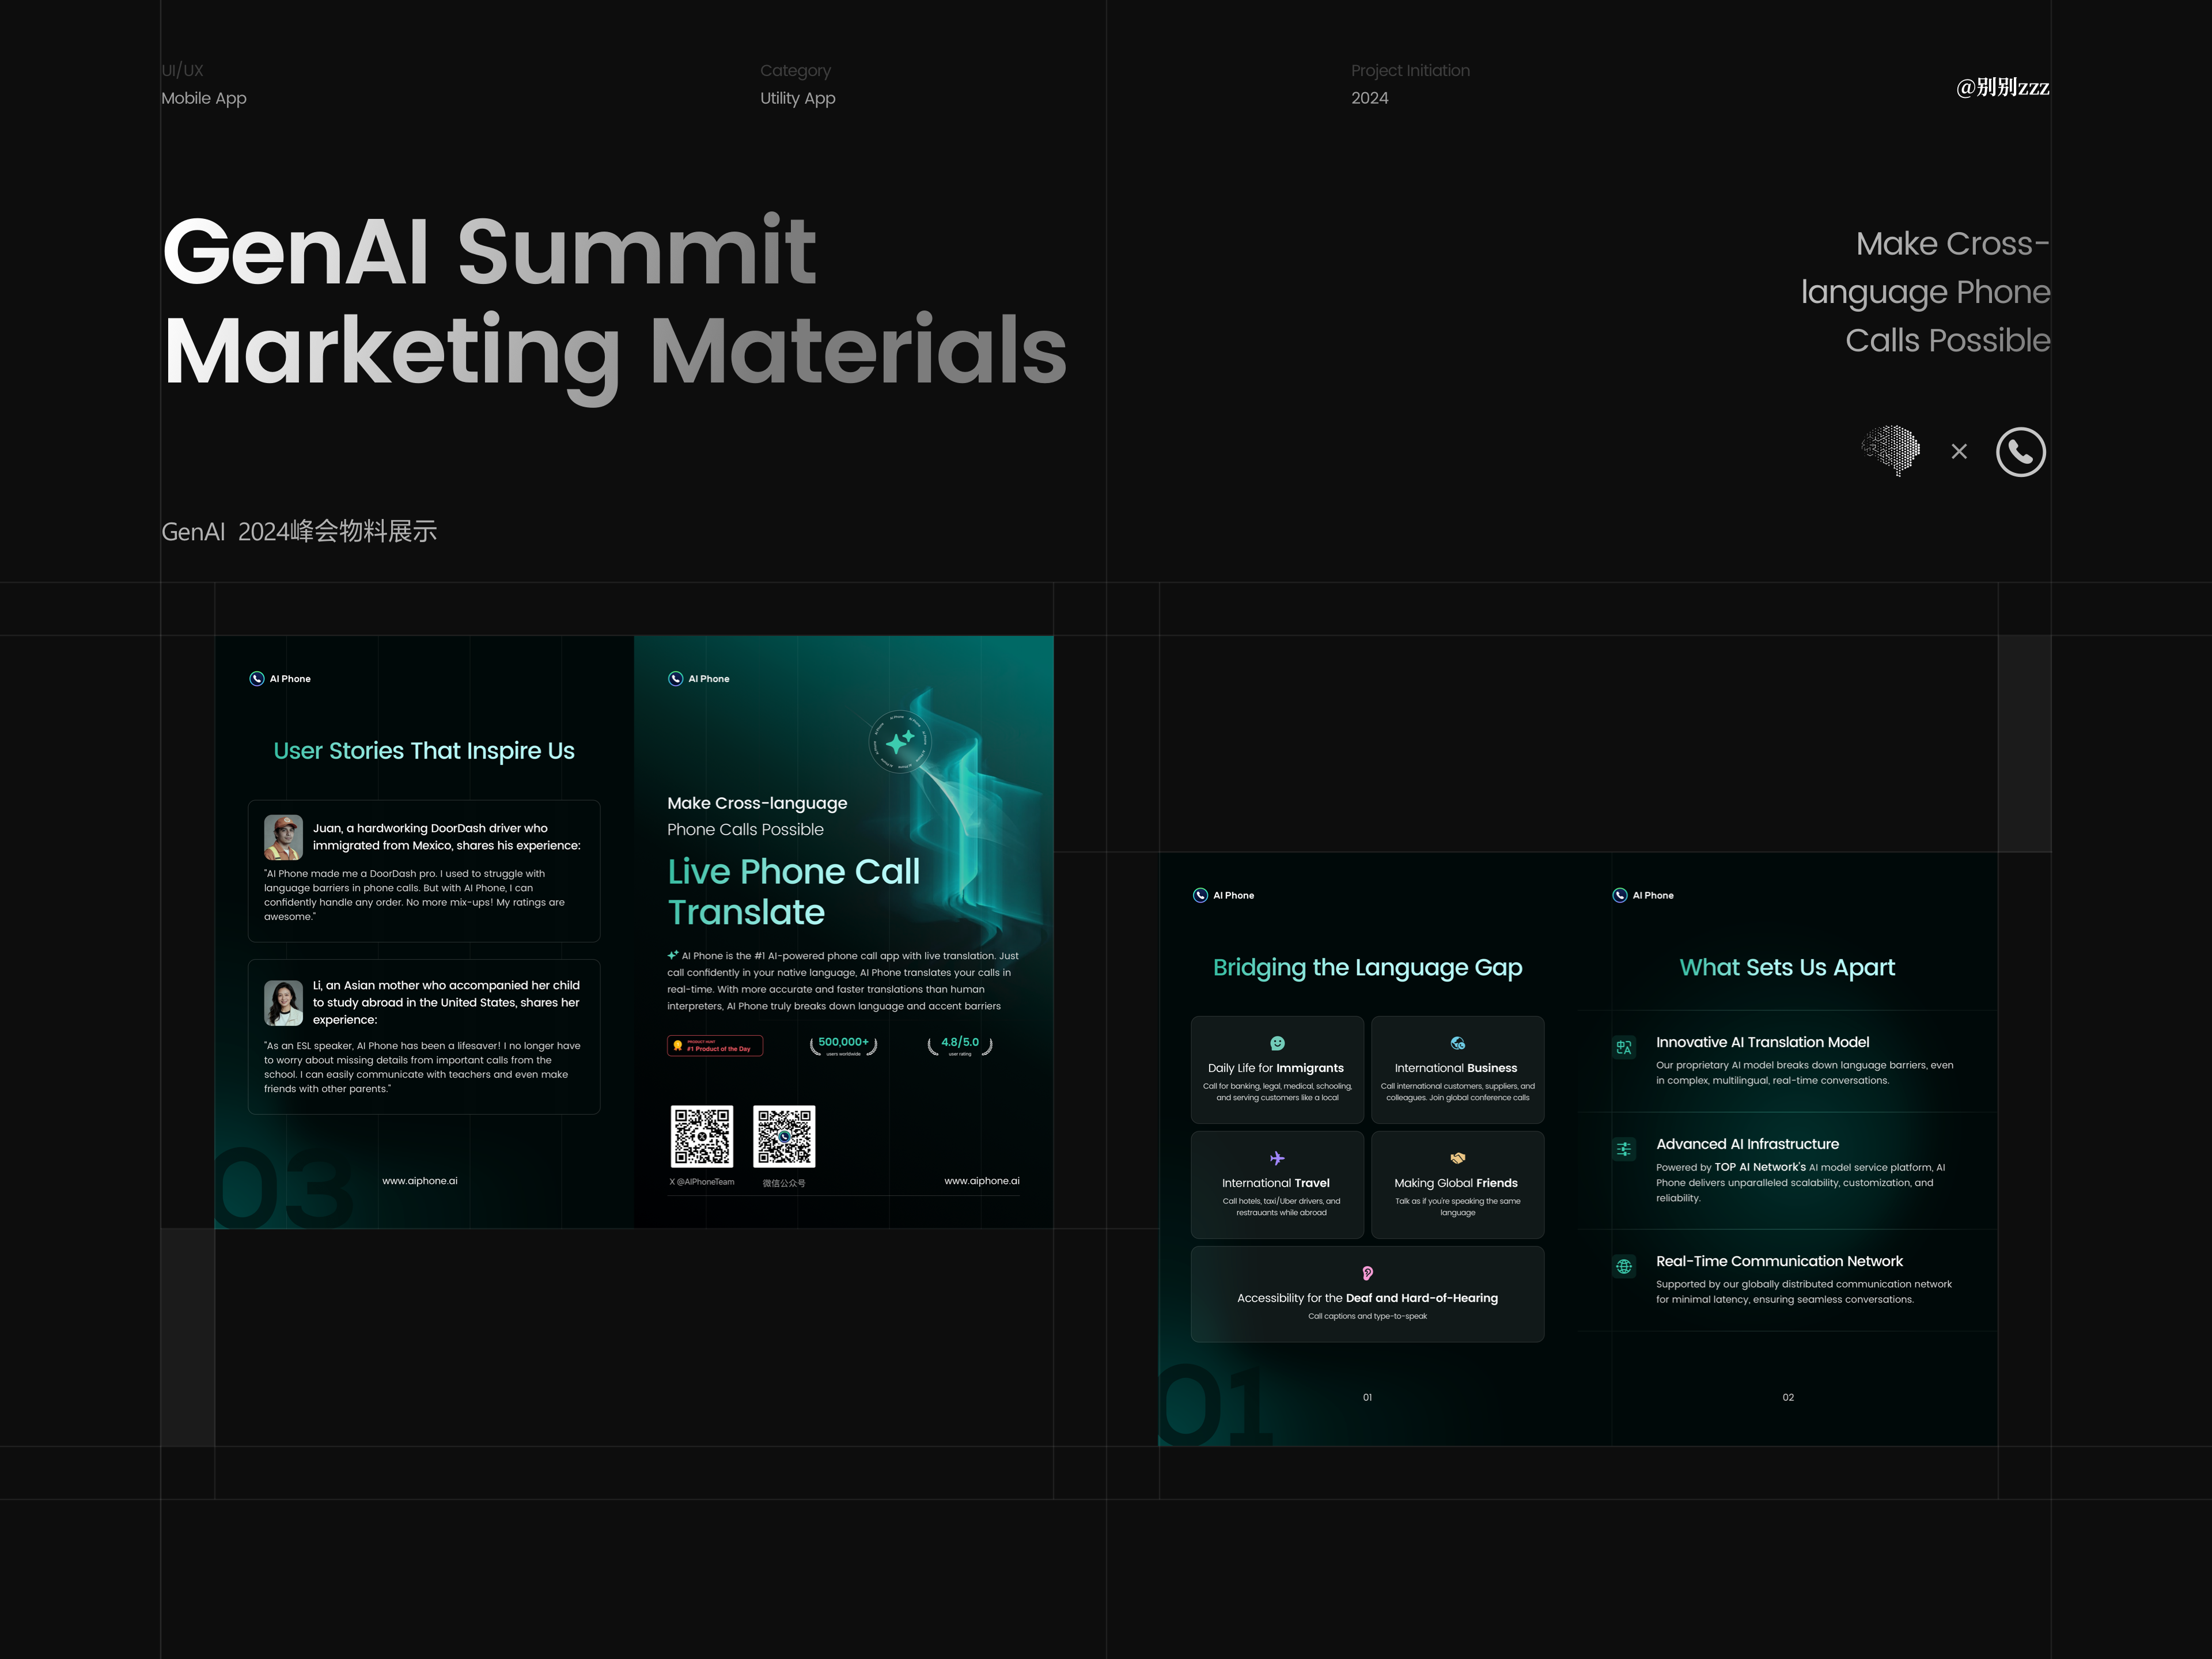Click the 微信公众号 QR code
The width and height of the screenshot is (2212, 1659).
[x=784, y=1136]
